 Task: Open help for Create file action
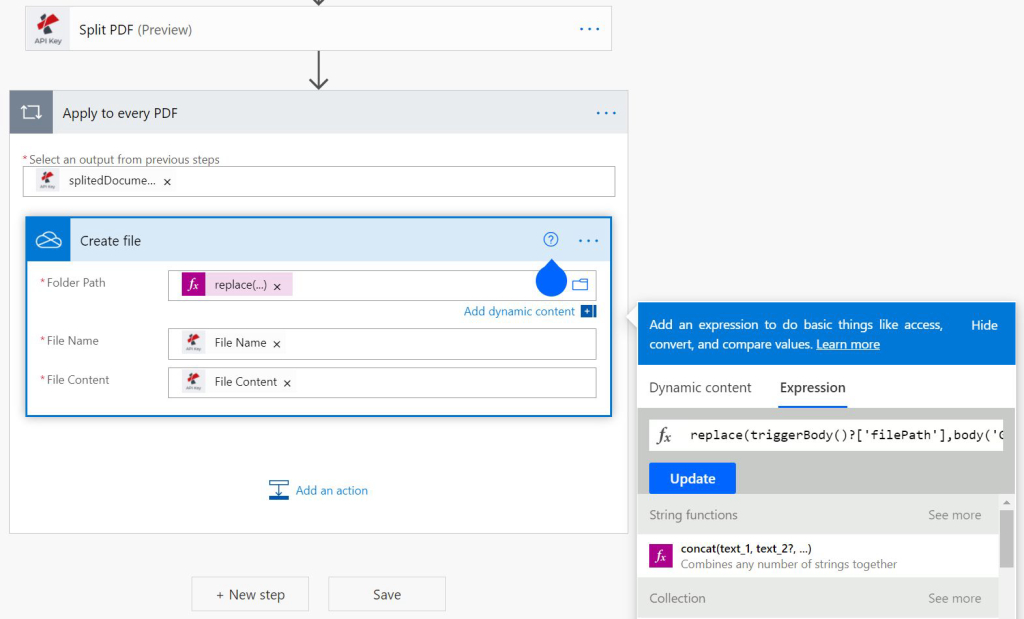551,240
